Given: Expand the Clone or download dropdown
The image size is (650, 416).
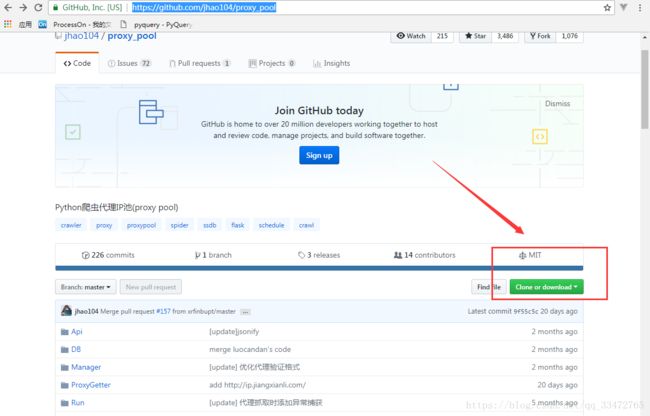Looking at the screenshot, I should click(x=546, y=287).
